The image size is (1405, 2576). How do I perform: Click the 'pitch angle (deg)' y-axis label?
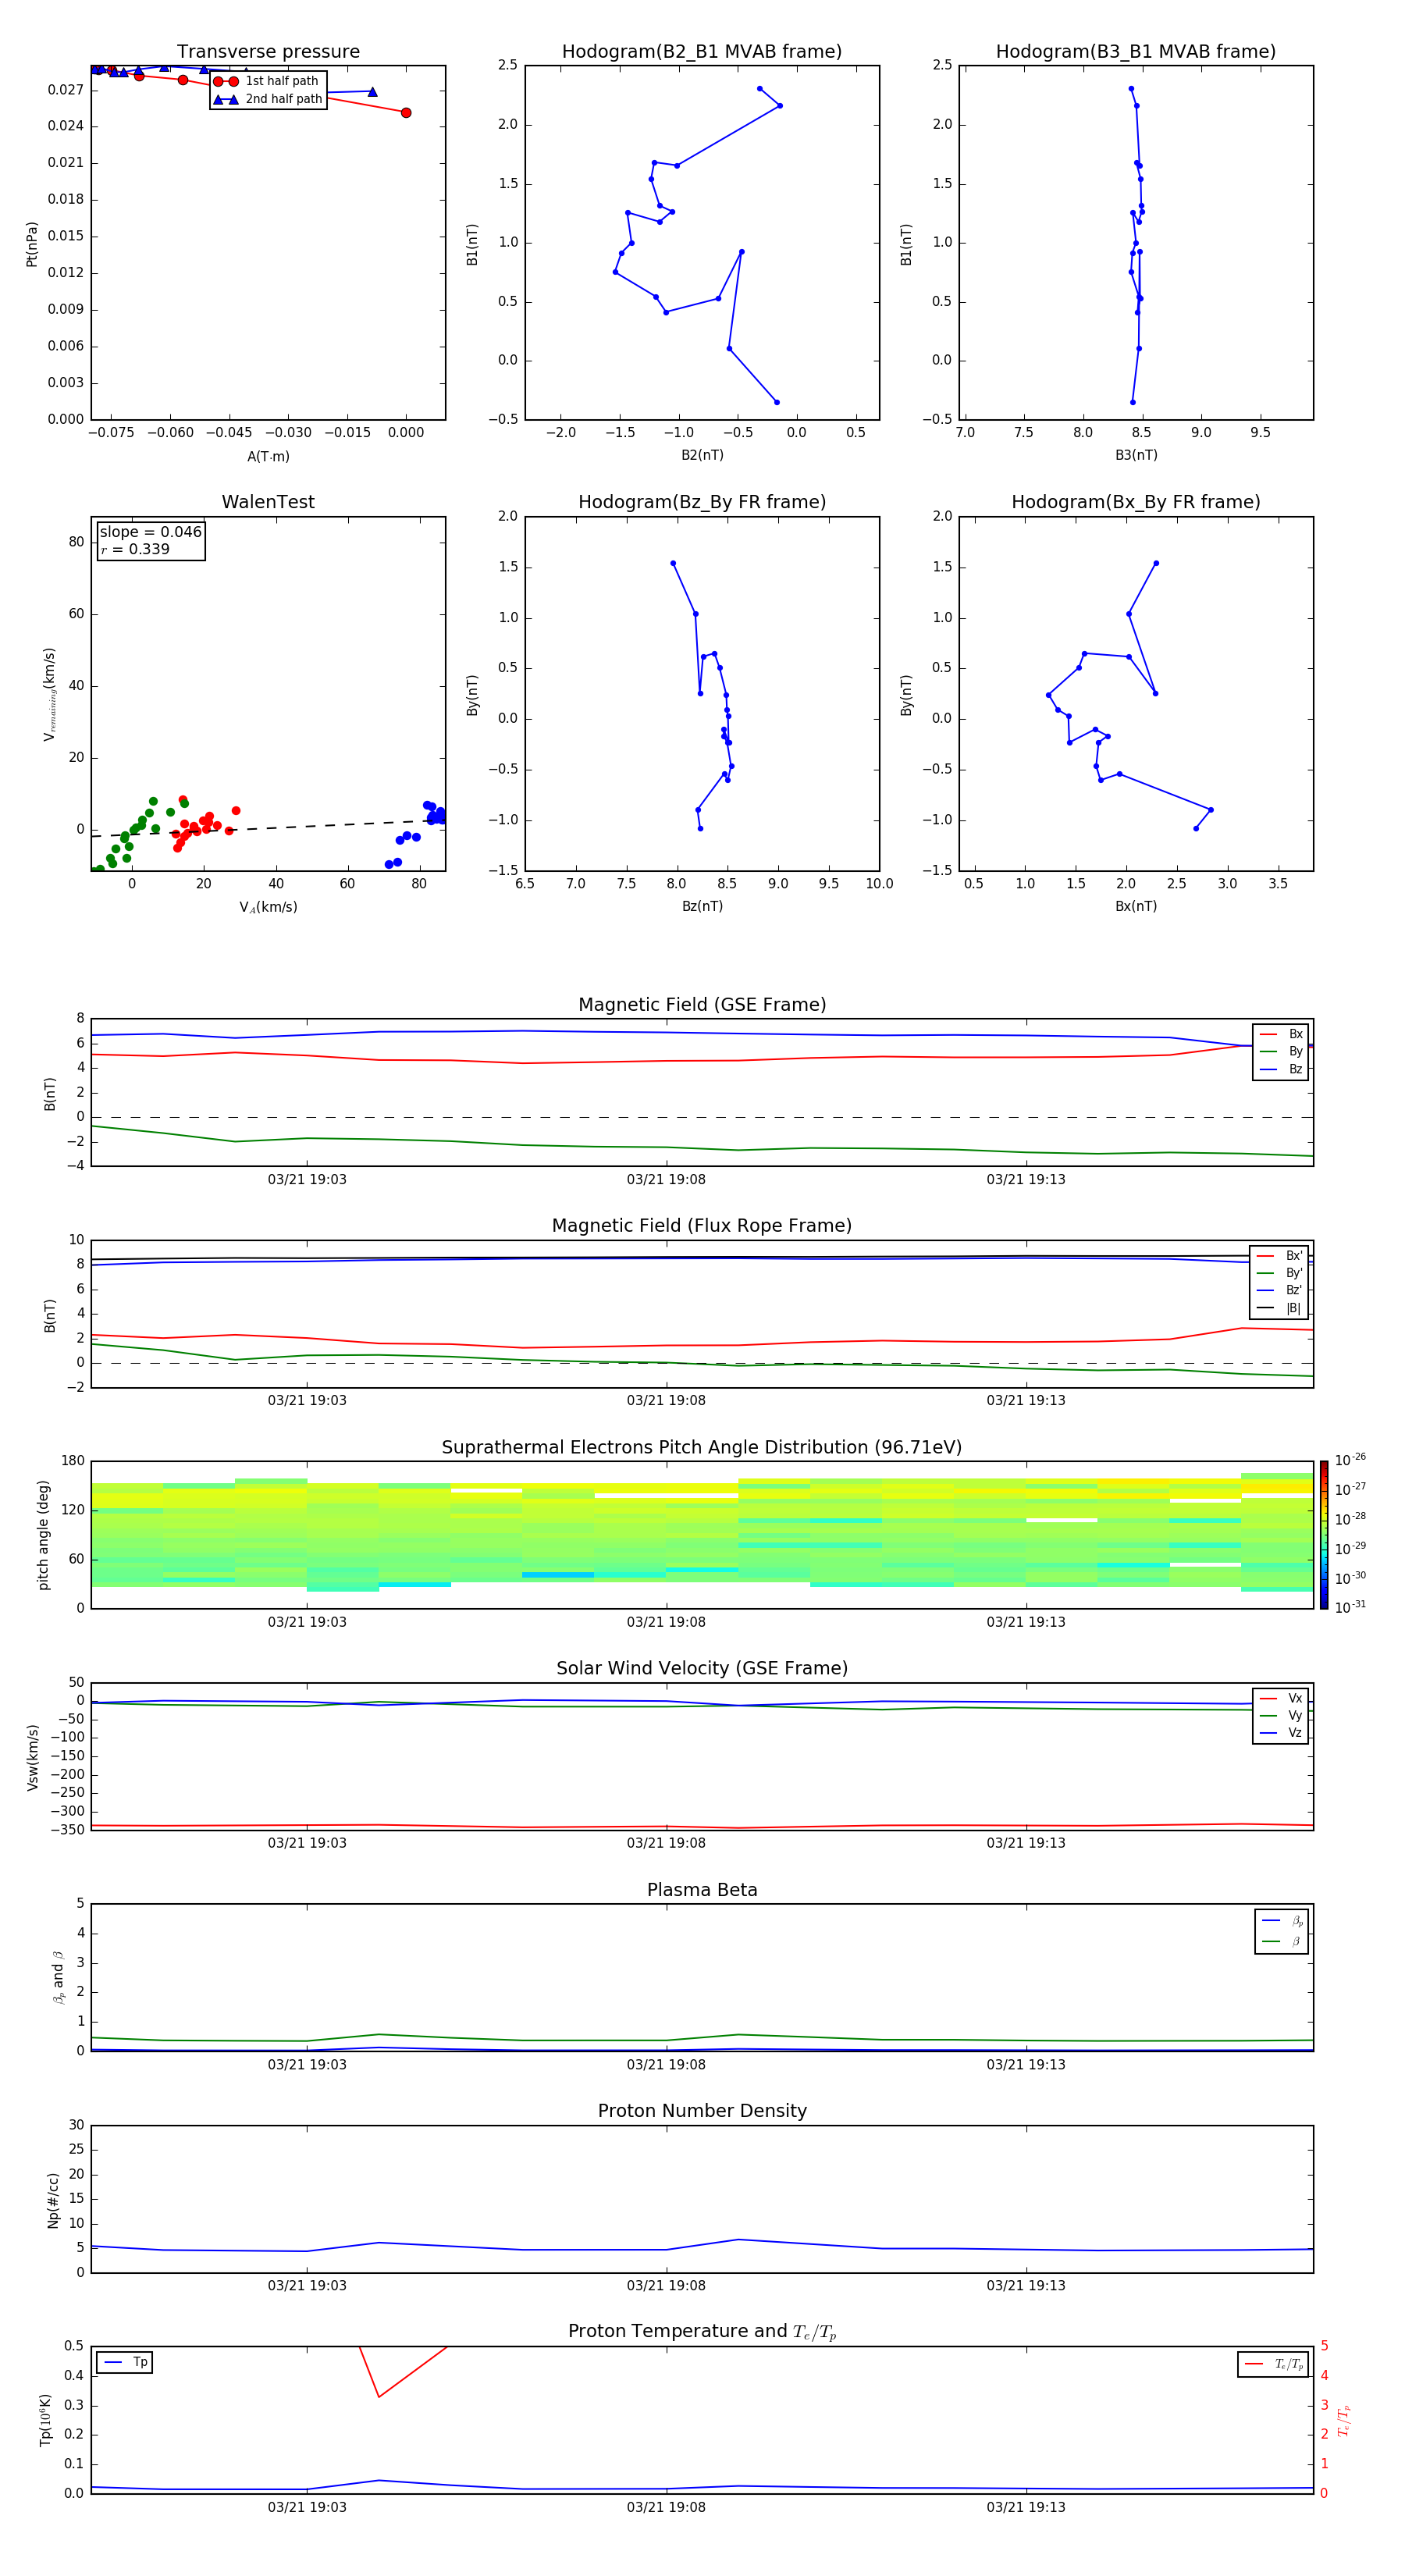coord(43,1535)
